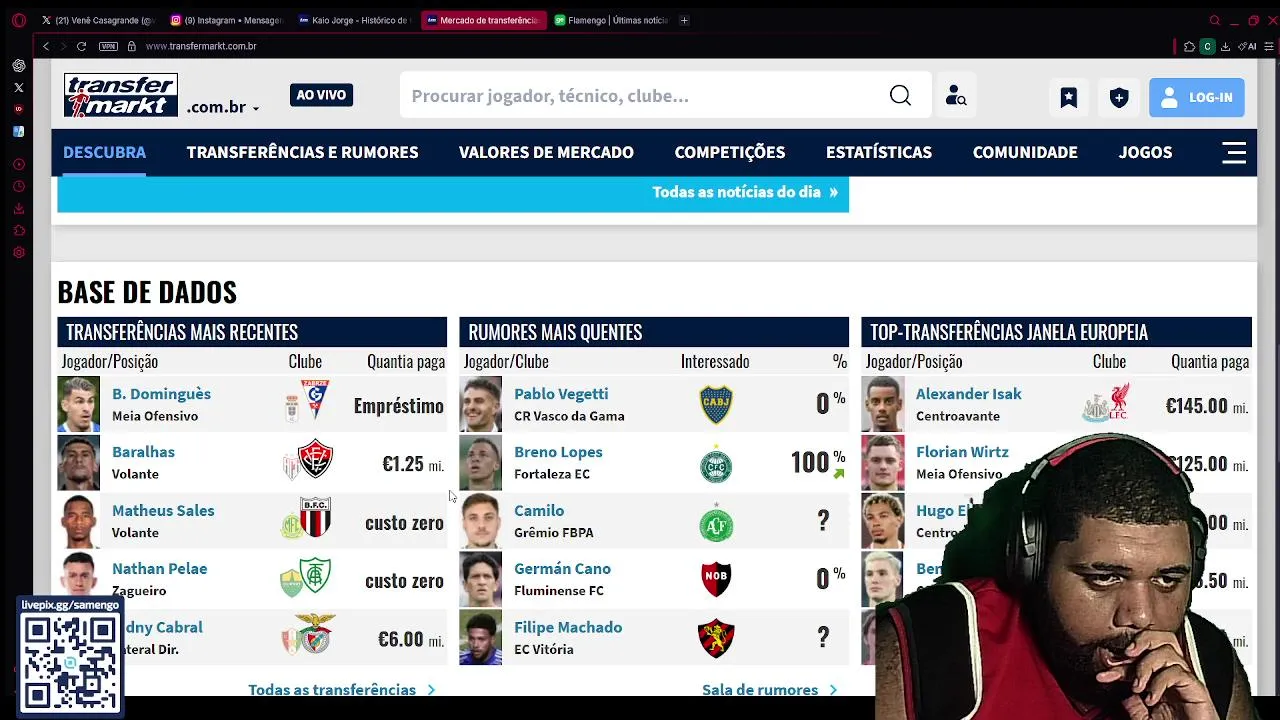This screenshot has width=1280, height=720.
Task: Click Coritiba crest next to Breno Lopes
Action: 716,464
